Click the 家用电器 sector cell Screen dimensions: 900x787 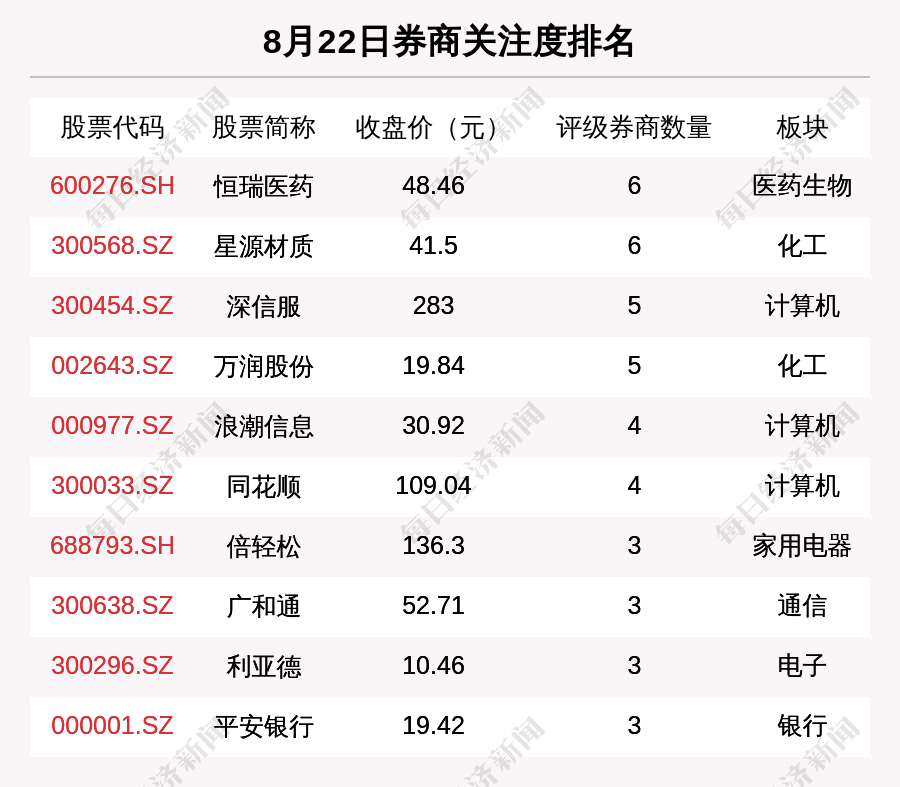click(x=802, y=546)
